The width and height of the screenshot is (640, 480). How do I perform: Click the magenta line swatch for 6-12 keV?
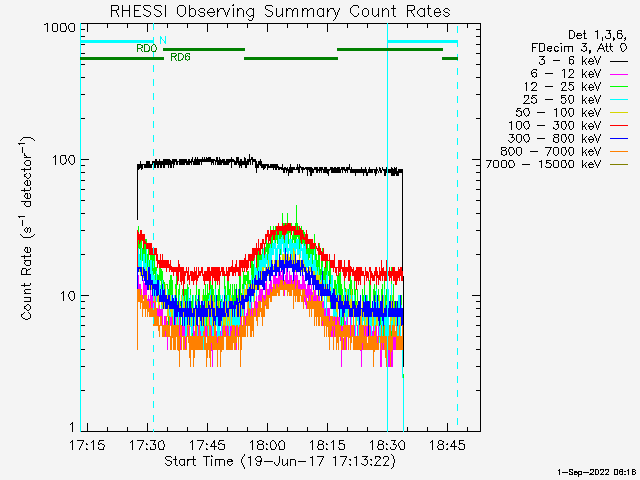(x=619, y=74)
